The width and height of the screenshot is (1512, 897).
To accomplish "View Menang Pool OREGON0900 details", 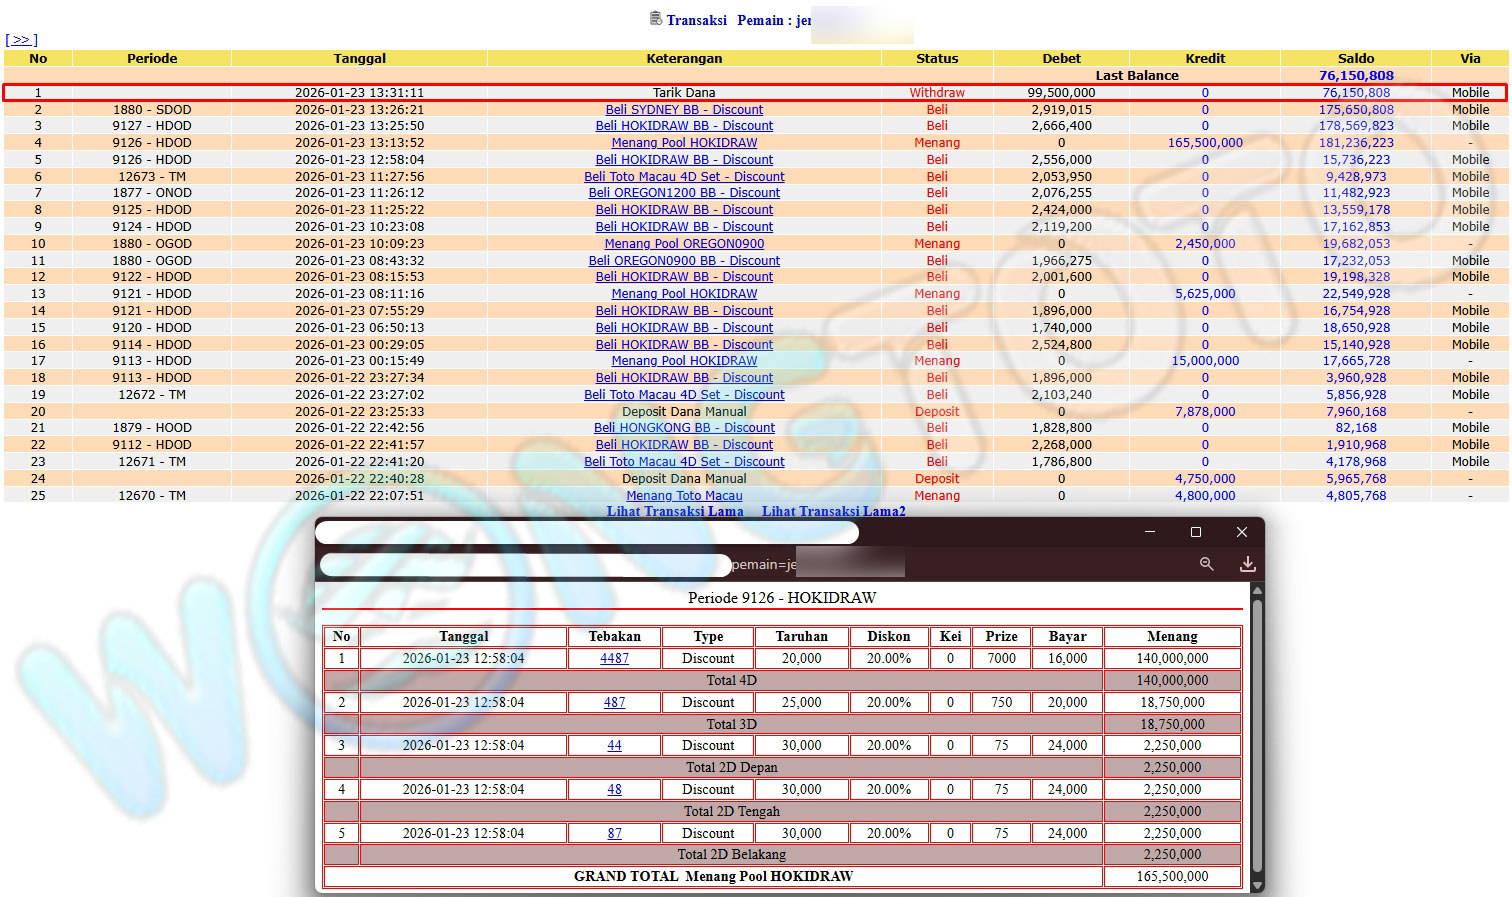I will tap(684, 244).
